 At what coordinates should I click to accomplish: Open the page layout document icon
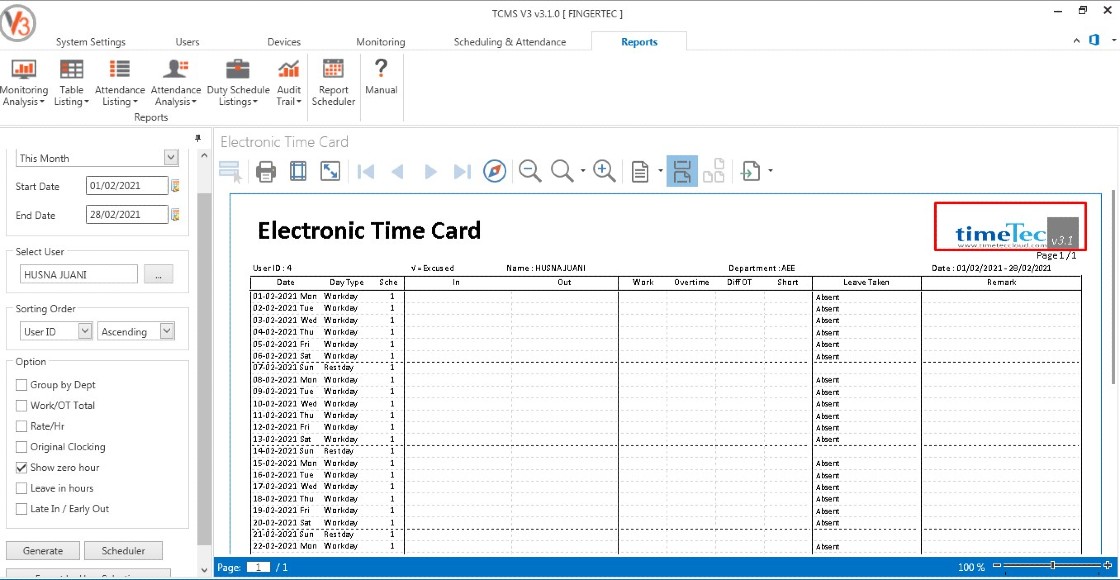coord(640,171)
